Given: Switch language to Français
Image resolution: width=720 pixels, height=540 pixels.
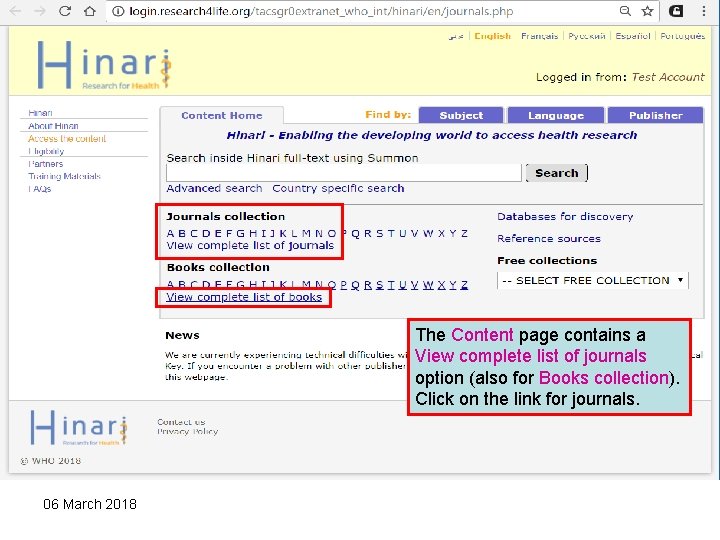Looking at the screenshot, I should click(540, 36).
